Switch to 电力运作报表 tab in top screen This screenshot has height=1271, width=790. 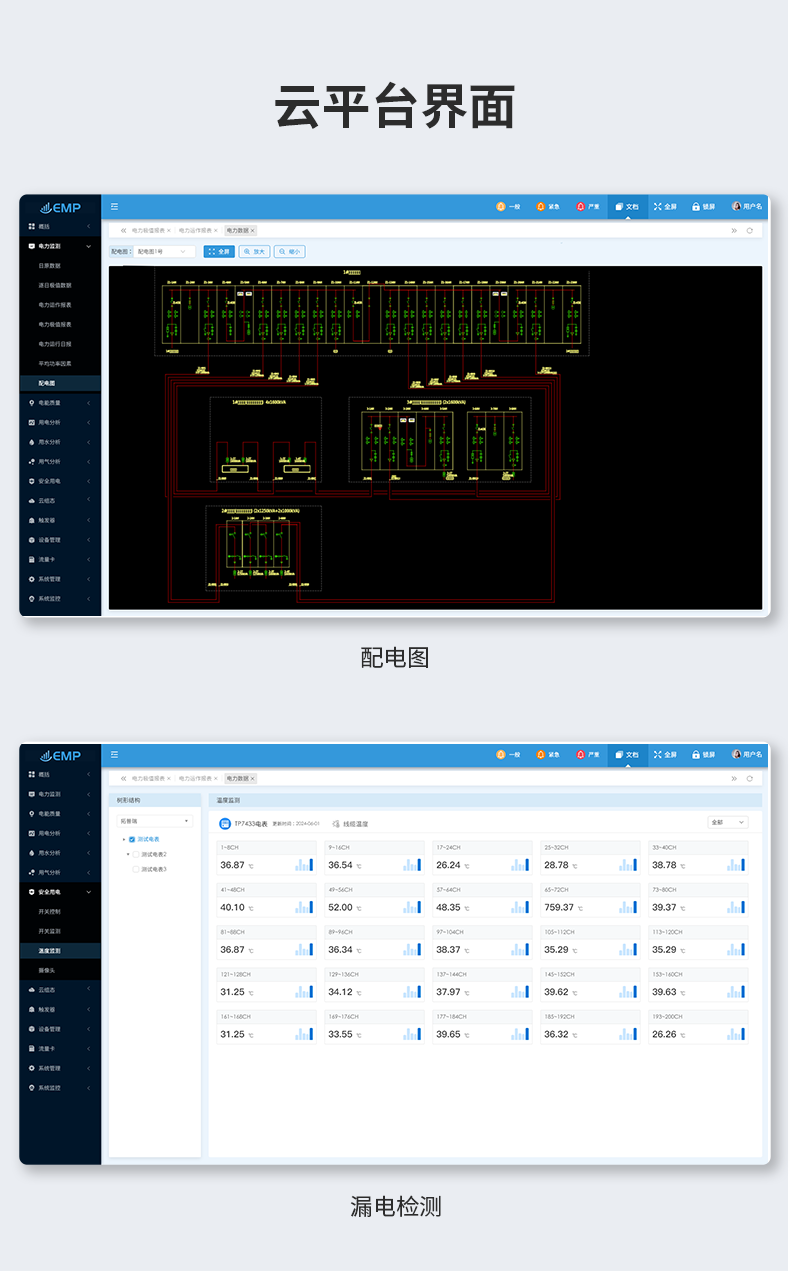[x=195, y=230]
